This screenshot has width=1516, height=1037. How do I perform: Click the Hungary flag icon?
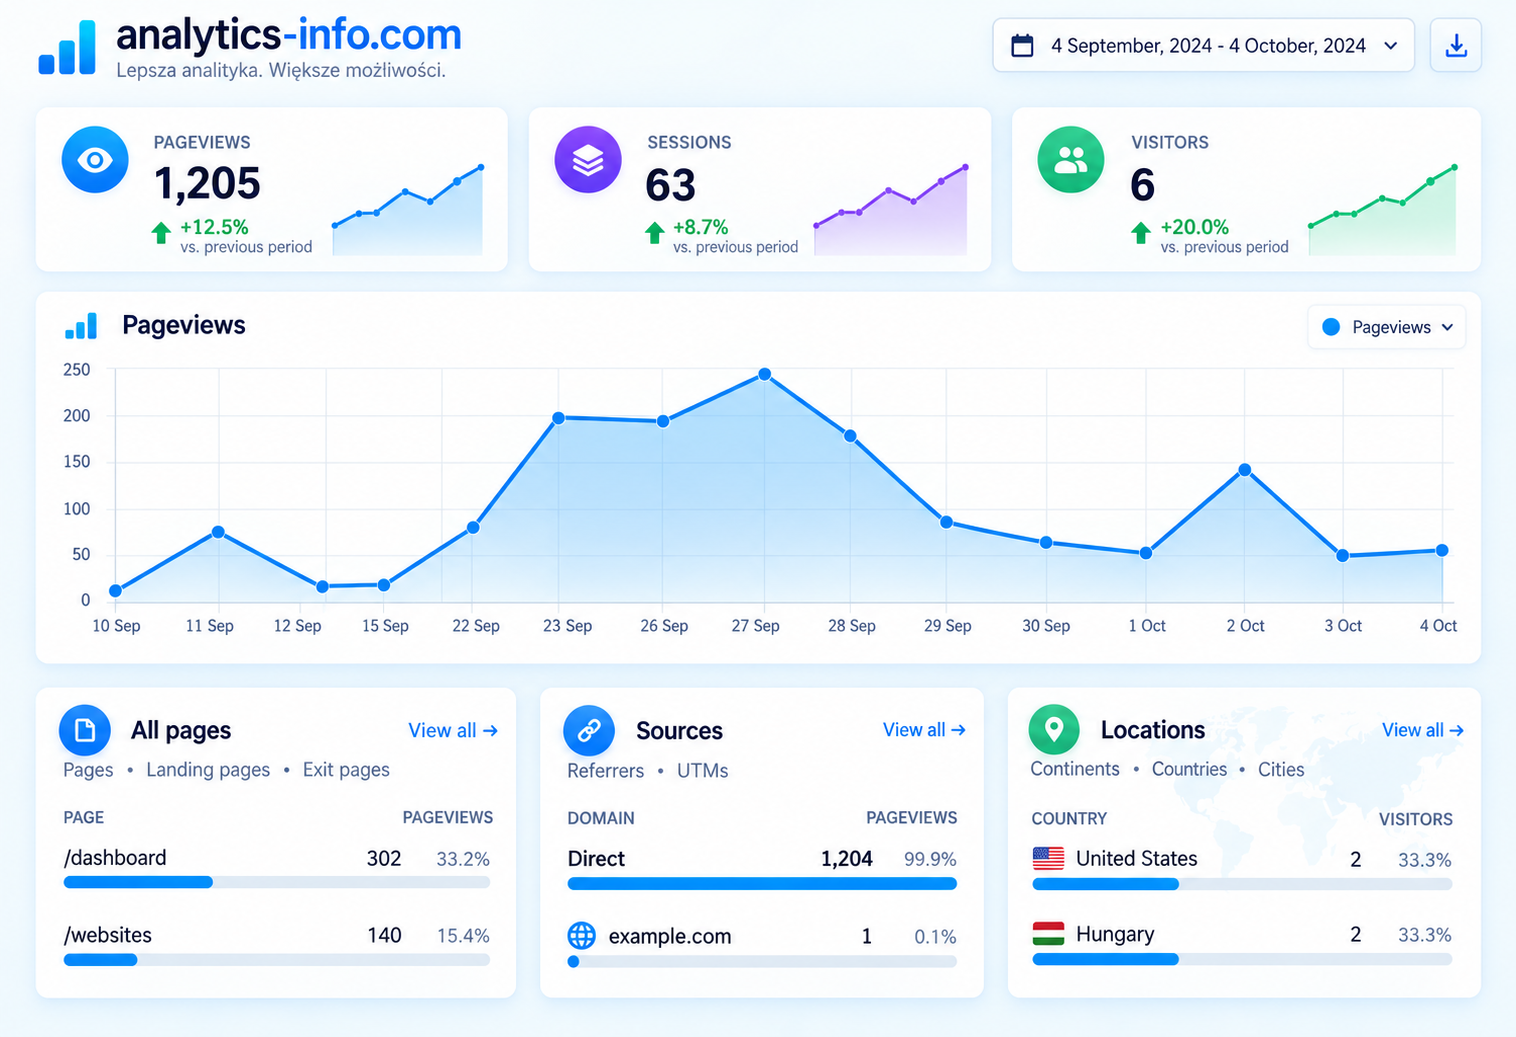coord(1048,934)
